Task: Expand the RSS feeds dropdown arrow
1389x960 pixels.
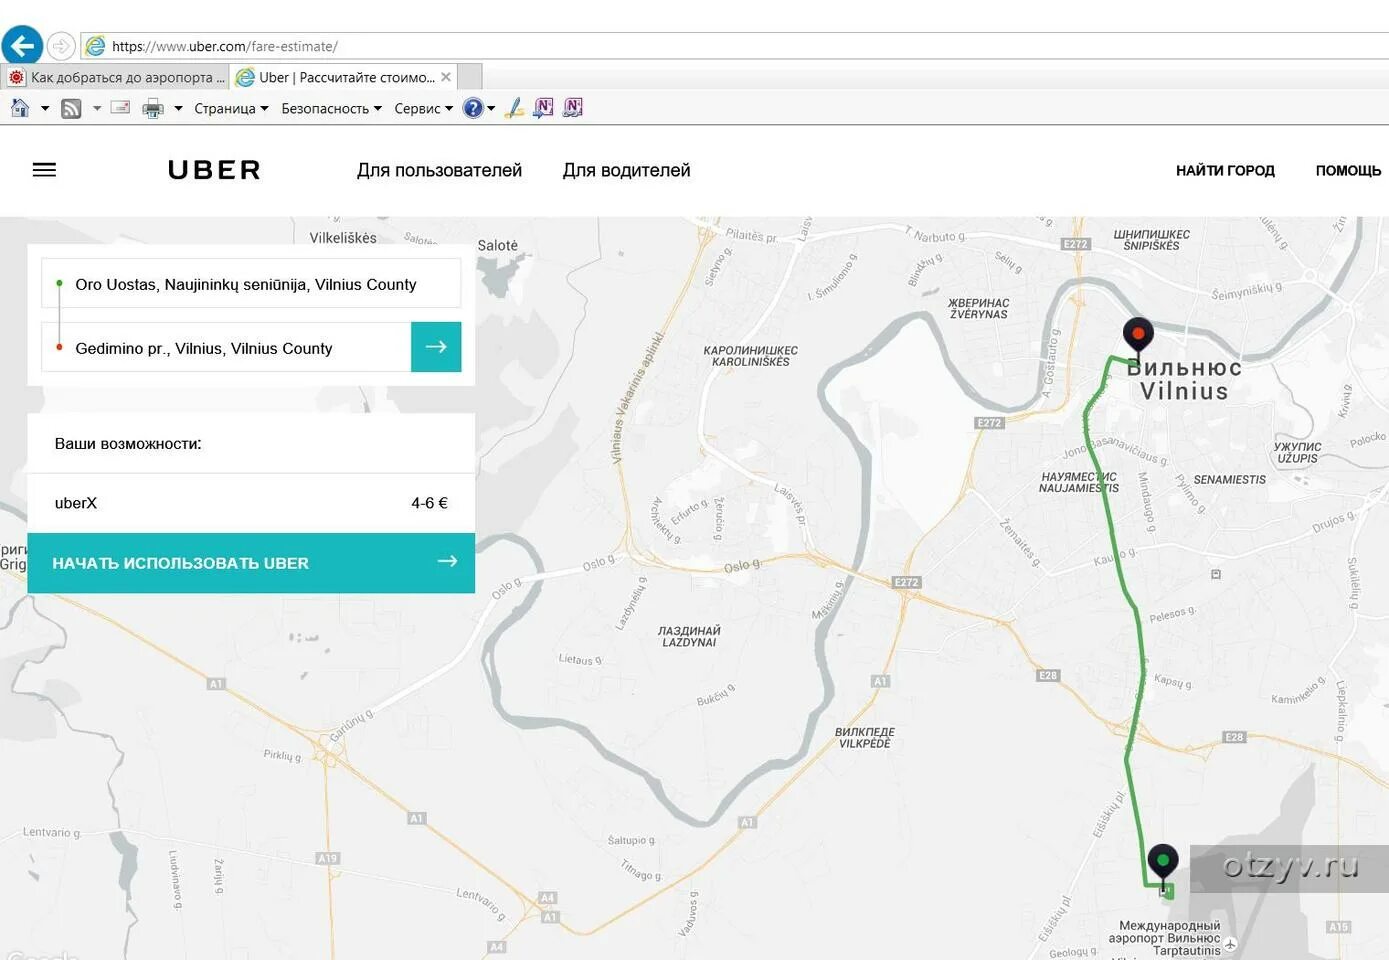Action: (x=97, y=108)
